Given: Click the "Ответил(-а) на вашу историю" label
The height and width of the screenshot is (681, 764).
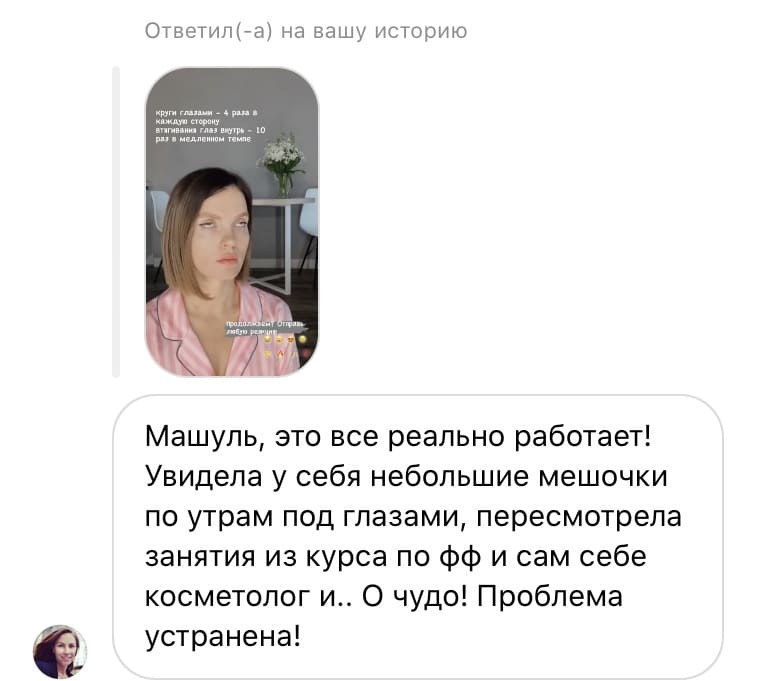Looking at the screenshot, I should (306, 31).
